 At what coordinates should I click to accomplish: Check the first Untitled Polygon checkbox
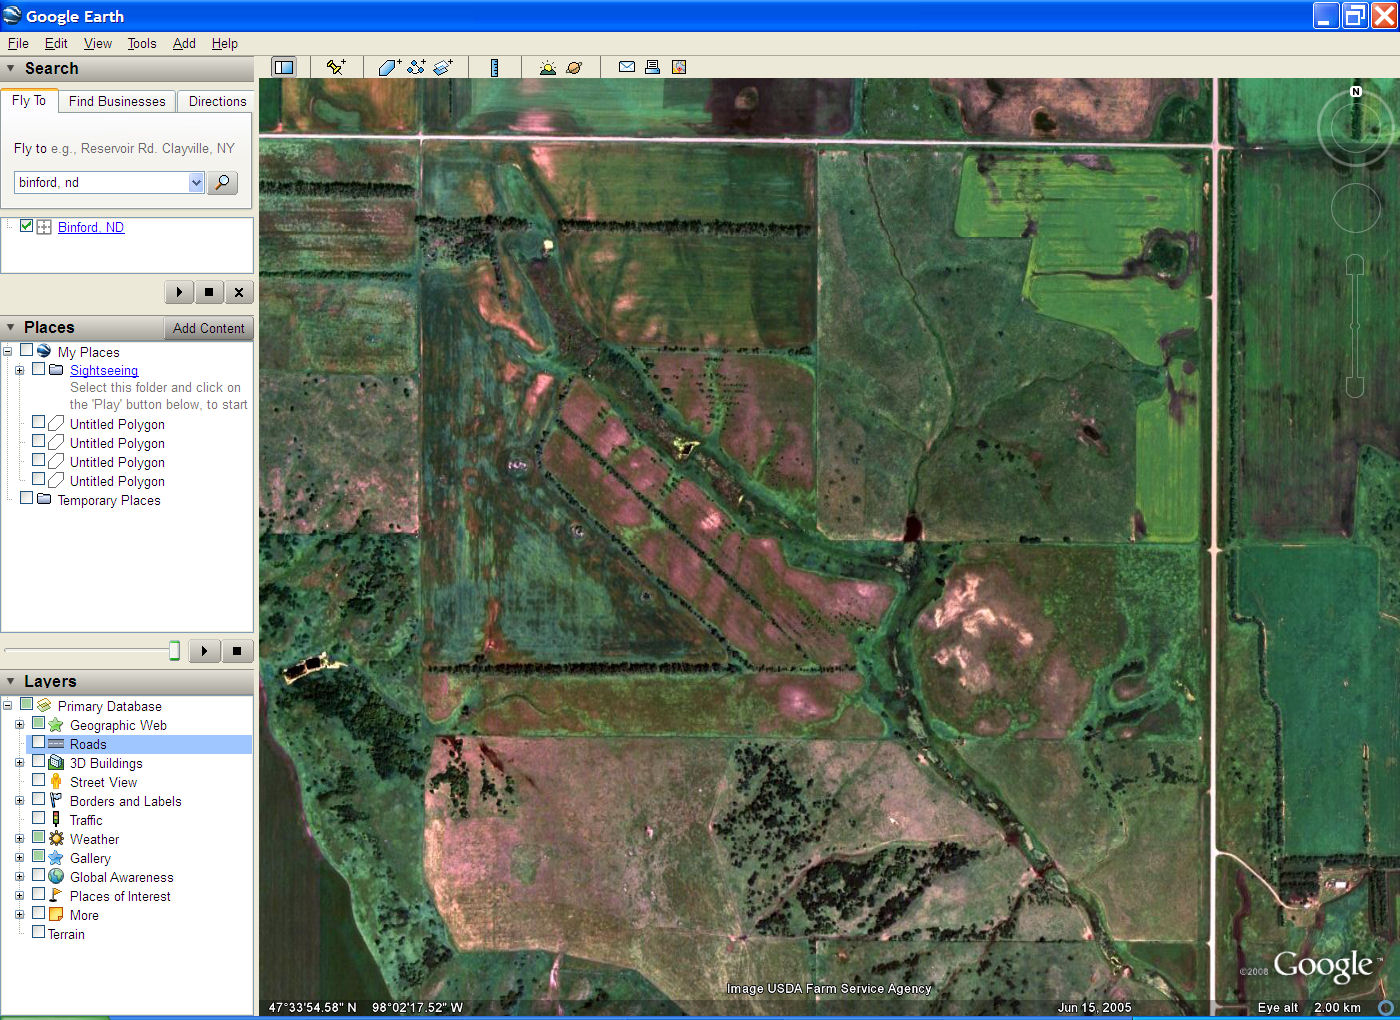coord(38,423)
